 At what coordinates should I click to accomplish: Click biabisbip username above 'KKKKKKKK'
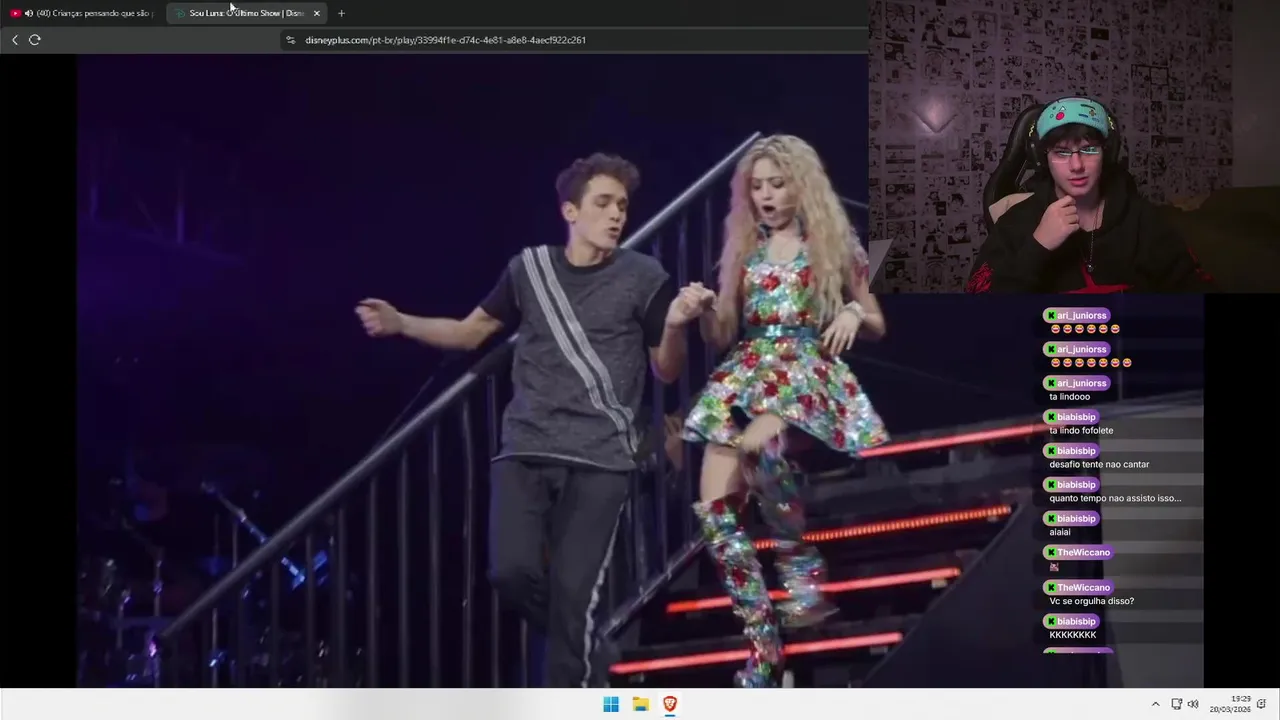coord(1076,621)
